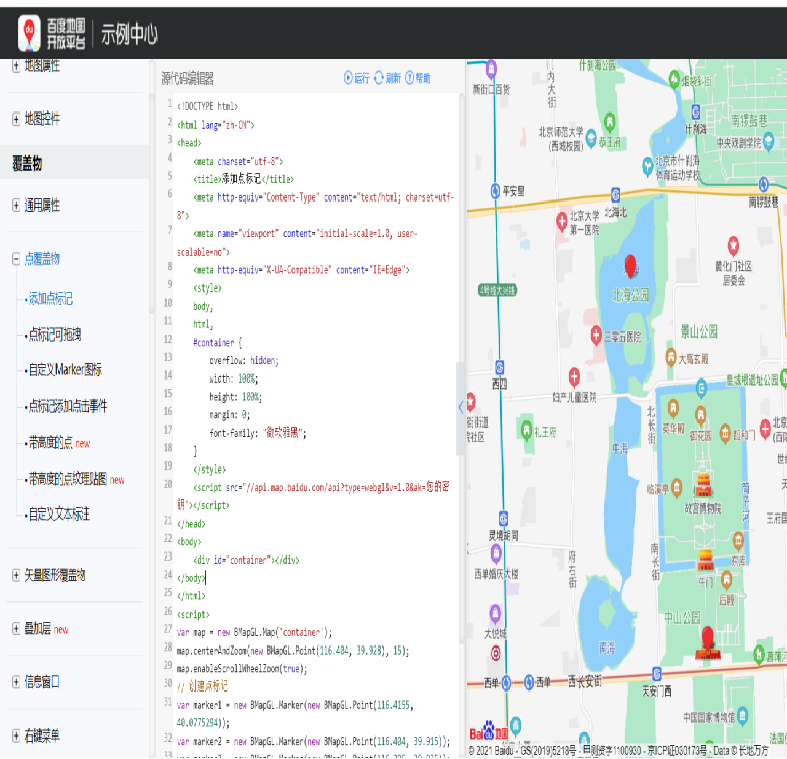Image resolution: width=787 pixels, height=759 pixels.
Task: Click the 妇产儿童医院 hospital icon
Action: tap(574, 376)
